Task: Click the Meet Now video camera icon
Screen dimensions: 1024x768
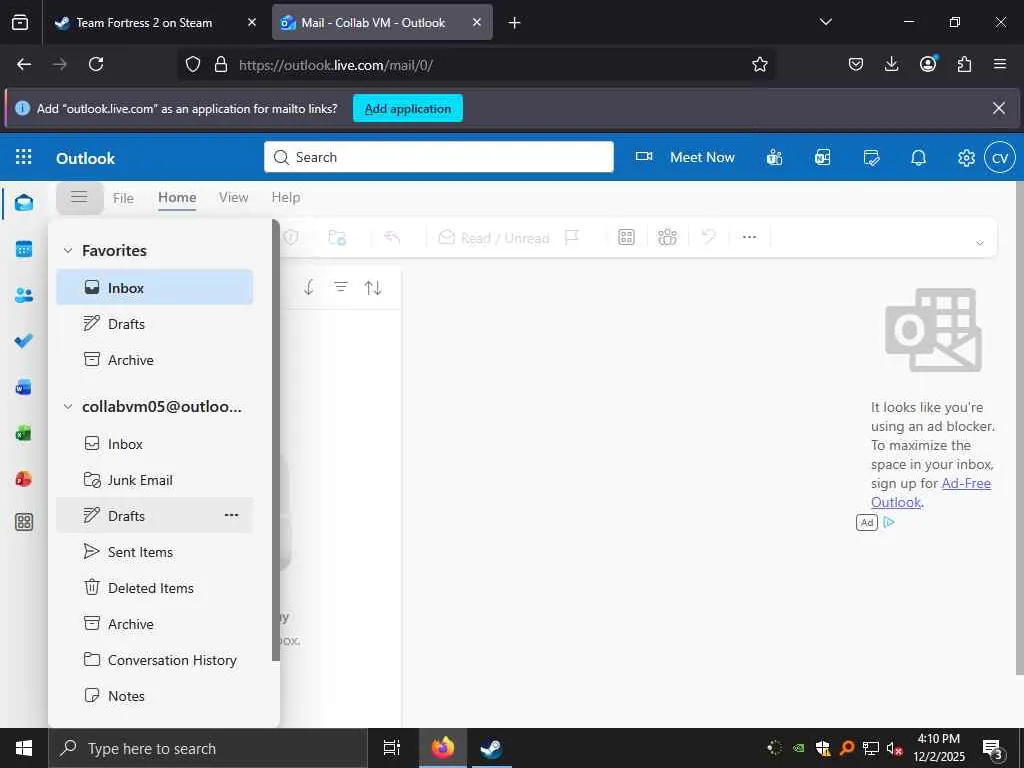Action: [644, 157]
